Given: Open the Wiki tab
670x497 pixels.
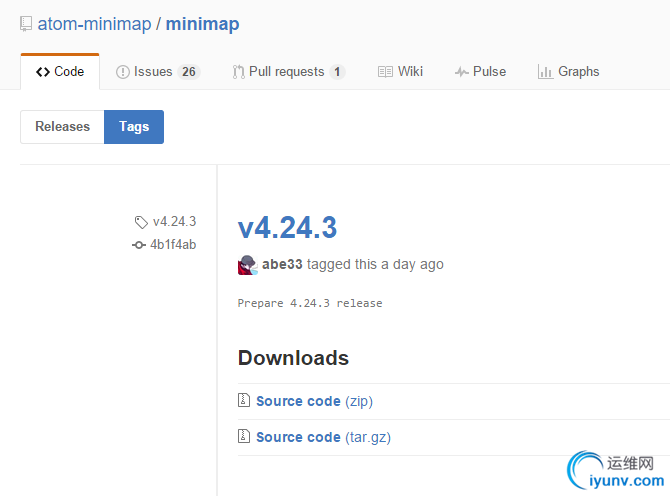Looking at the screenshot, I should 400,72.
